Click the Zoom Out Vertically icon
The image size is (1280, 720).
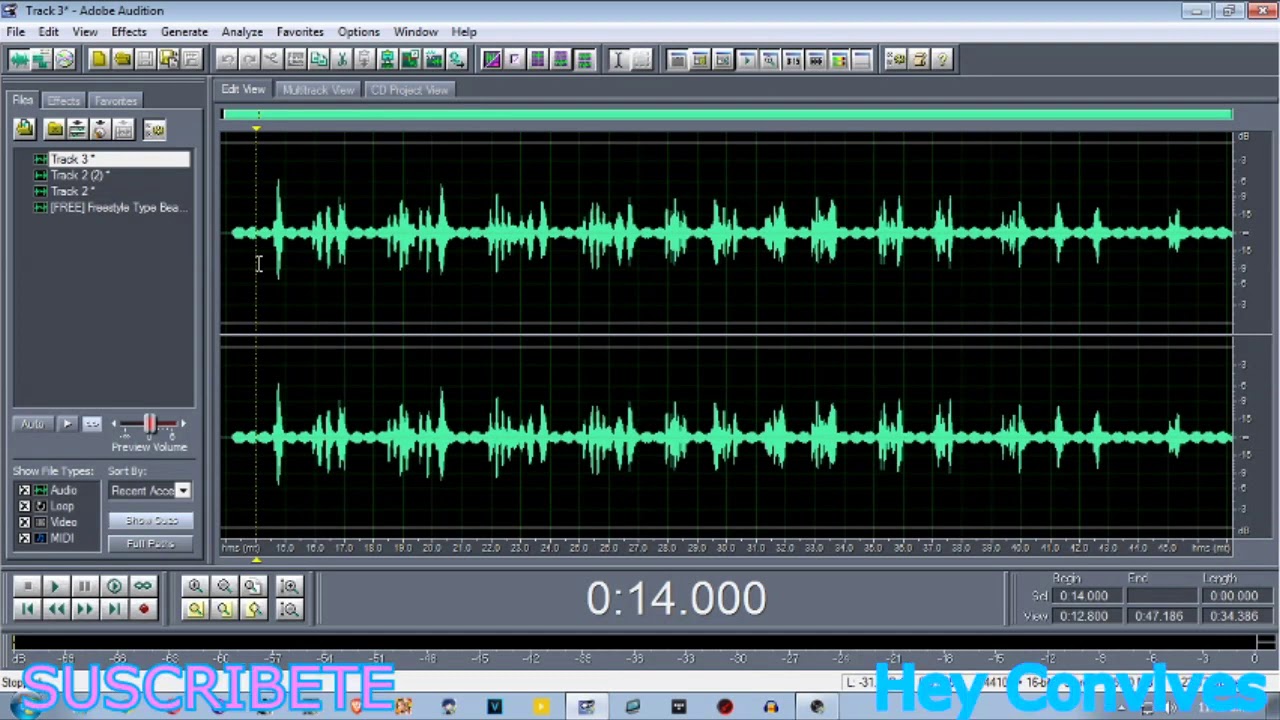[289, 609]
